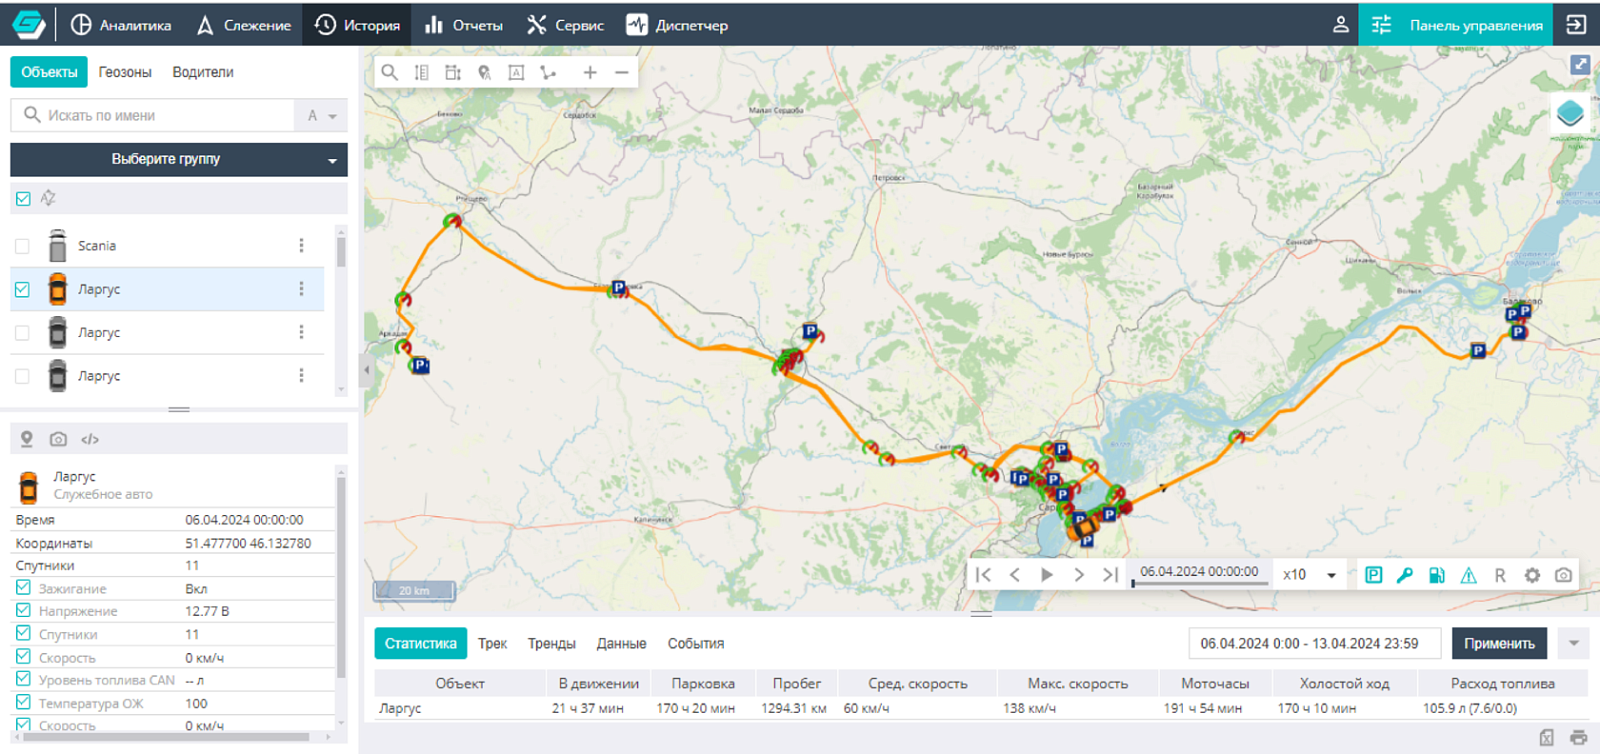
Task: Open options menu for Scania object
Action: click(301, 246)
